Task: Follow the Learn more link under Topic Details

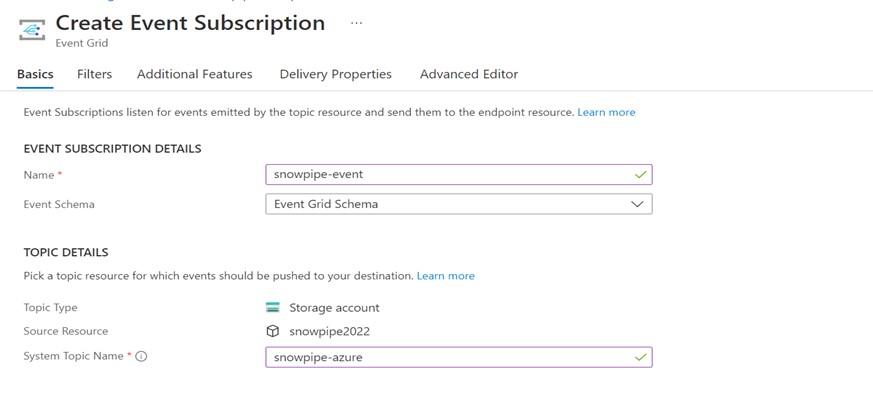Action: (445, 276)
